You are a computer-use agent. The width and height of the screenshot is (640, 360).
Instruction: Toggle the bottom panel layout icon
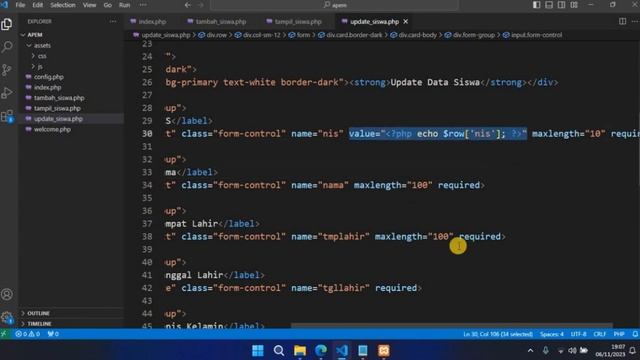[x=549, y=5]
